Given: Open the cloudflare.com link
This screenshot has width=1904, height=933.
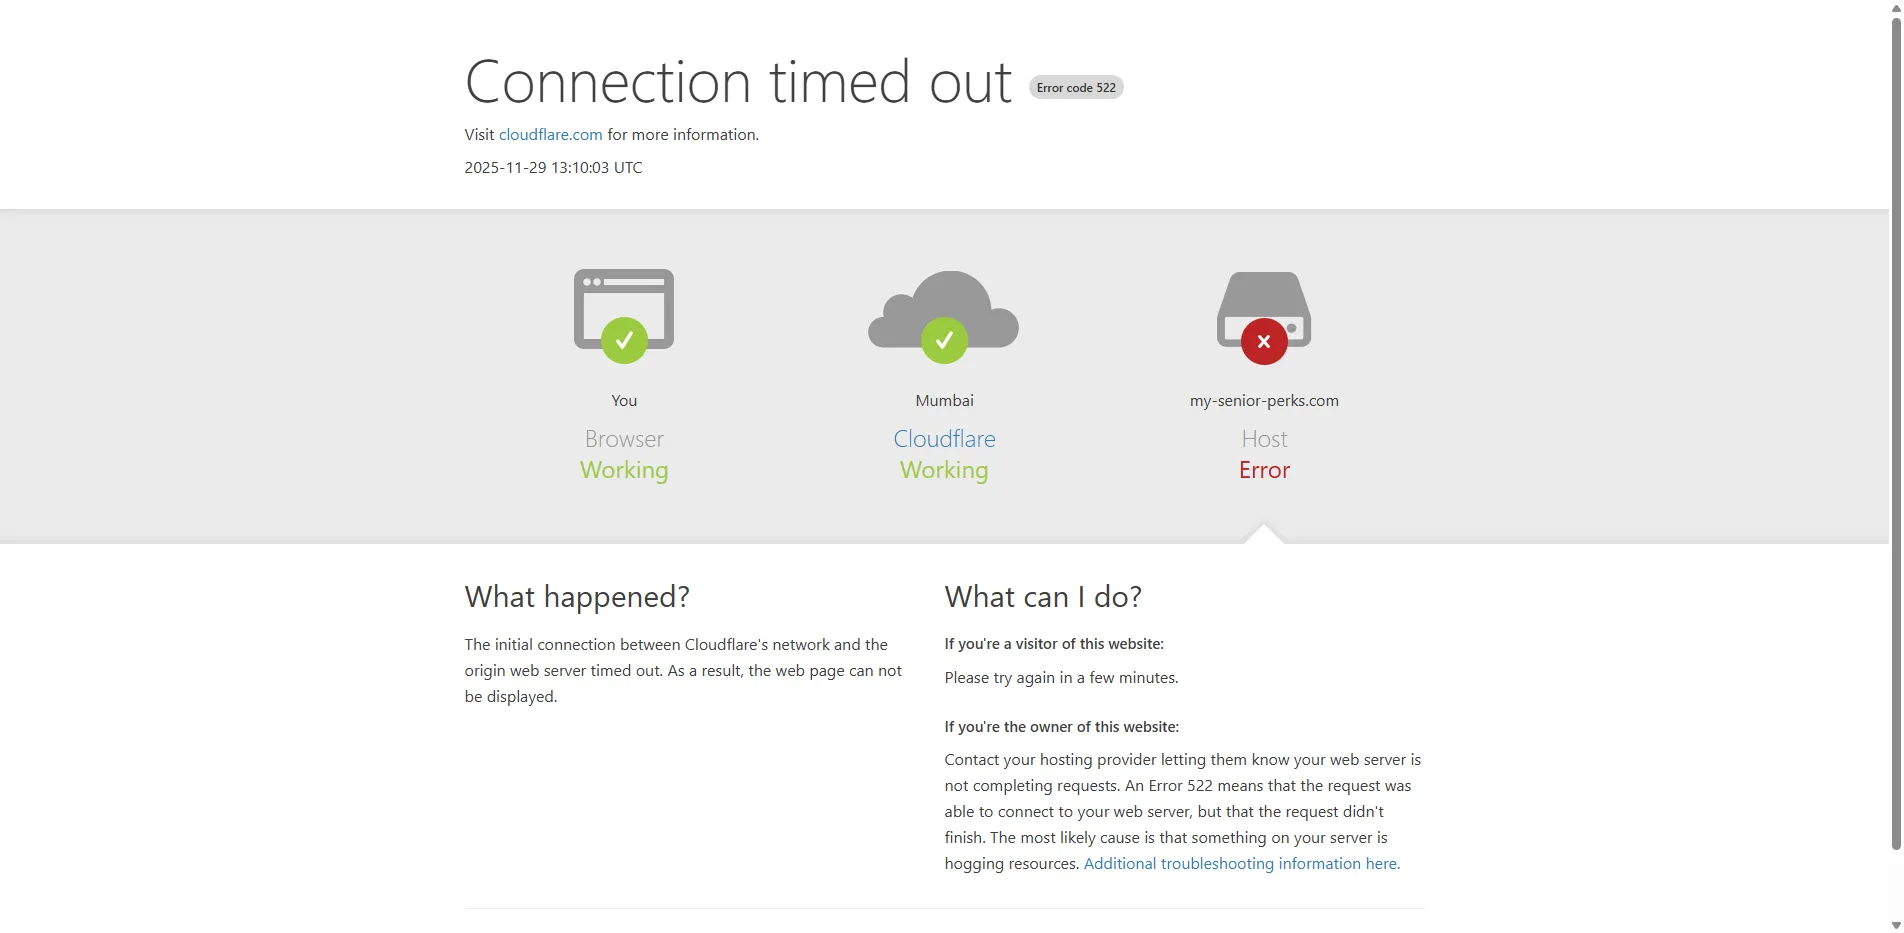Looking at the screenshot, I should click(550, 135).
